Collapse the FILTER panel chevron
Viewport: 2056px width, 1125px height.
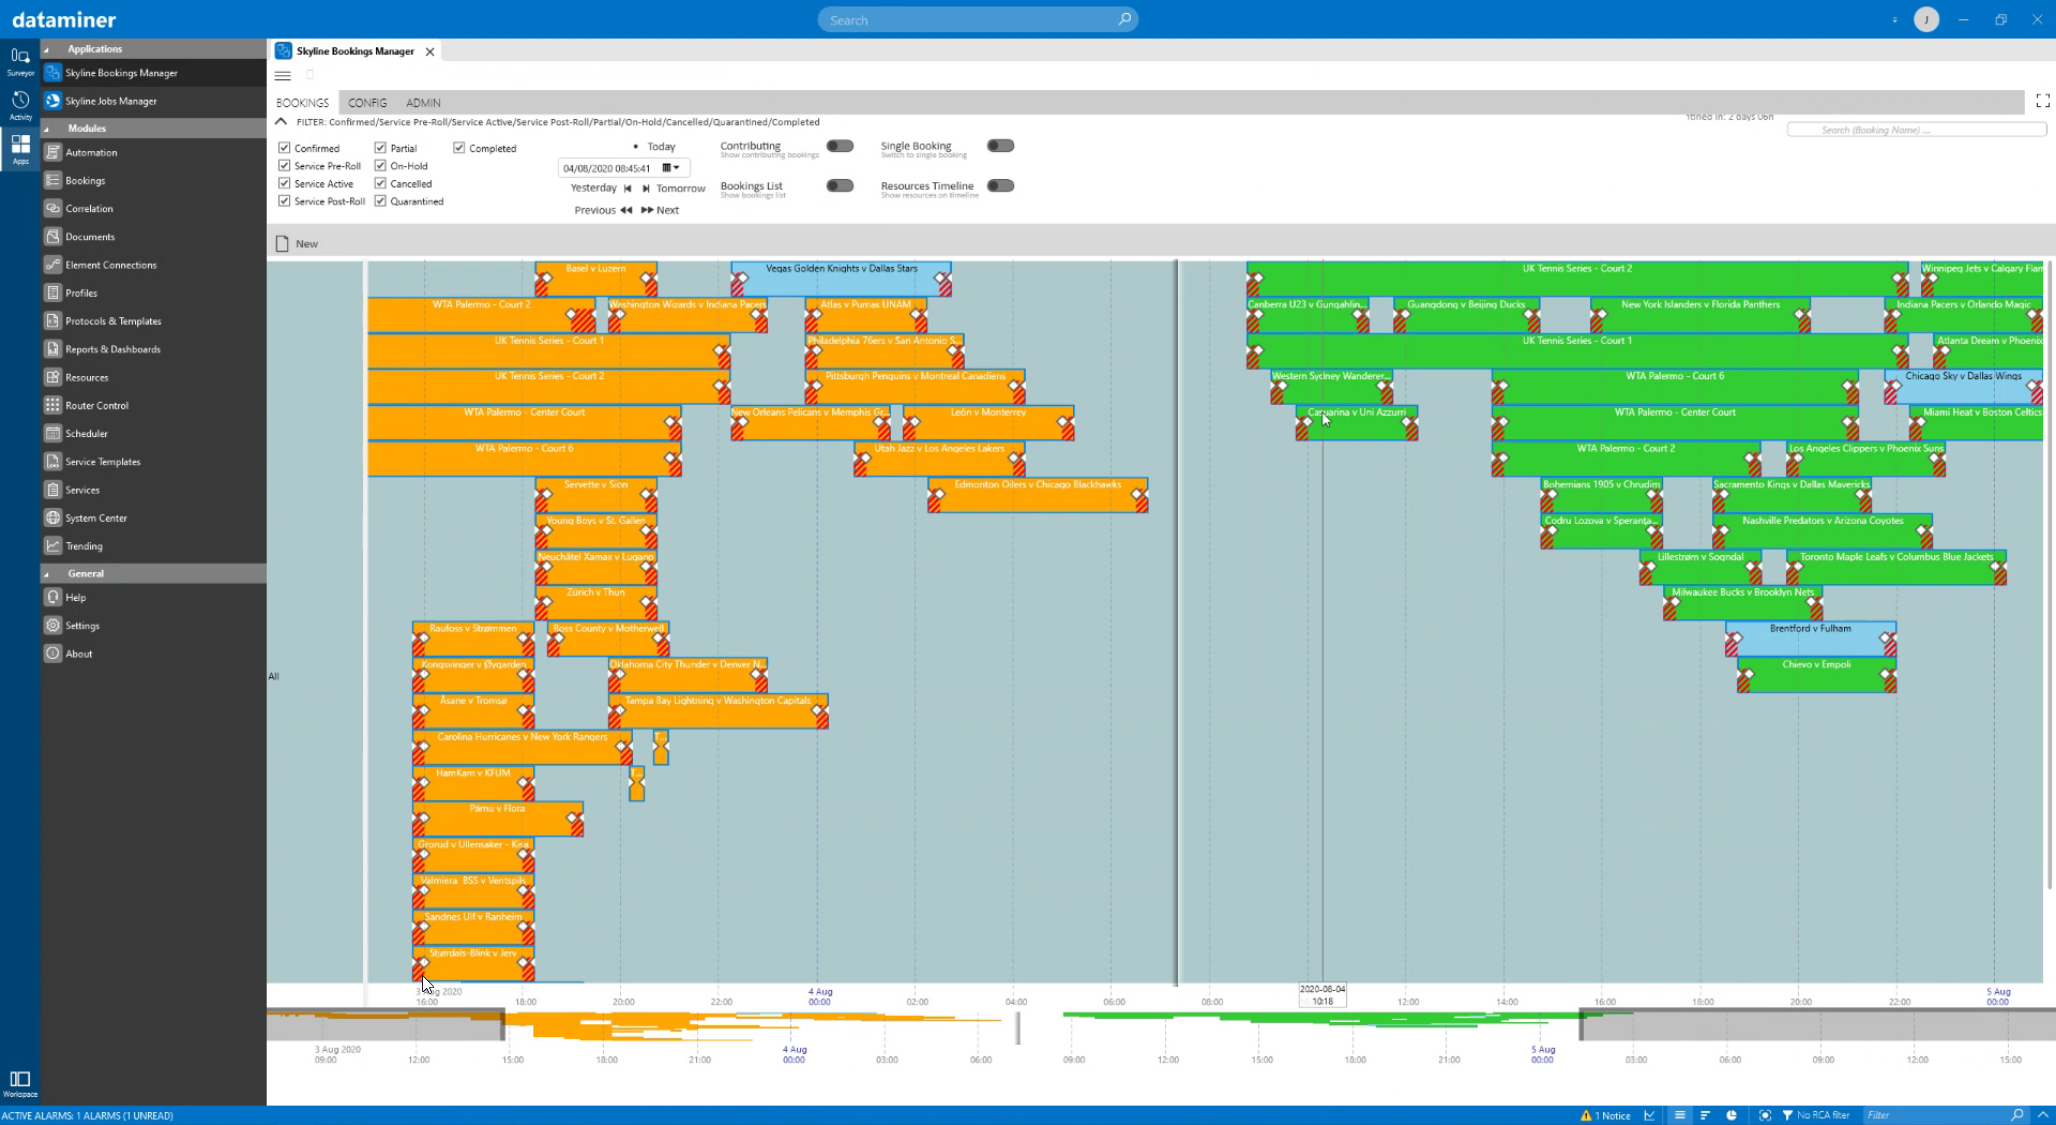point(281,122)
